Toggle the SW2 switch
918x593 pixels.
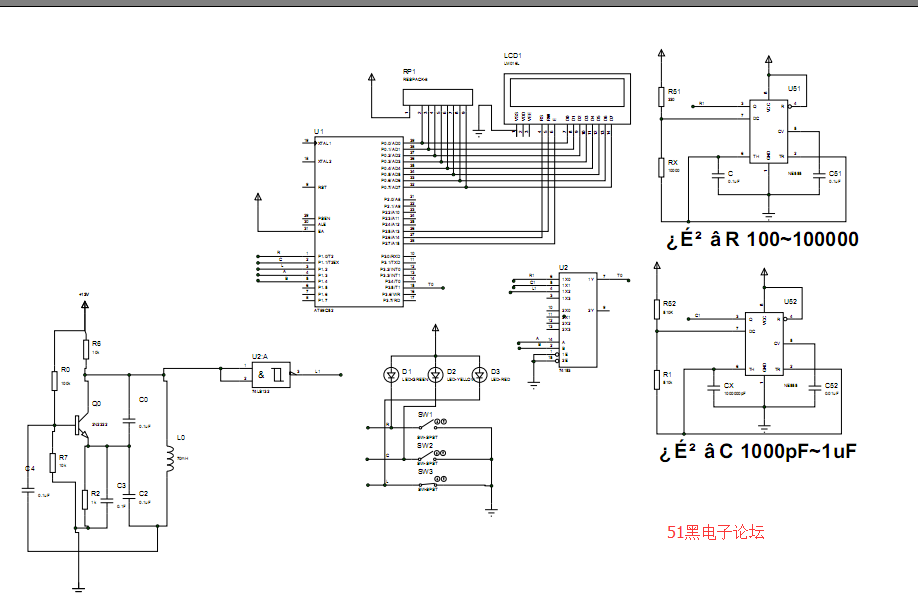427,455
